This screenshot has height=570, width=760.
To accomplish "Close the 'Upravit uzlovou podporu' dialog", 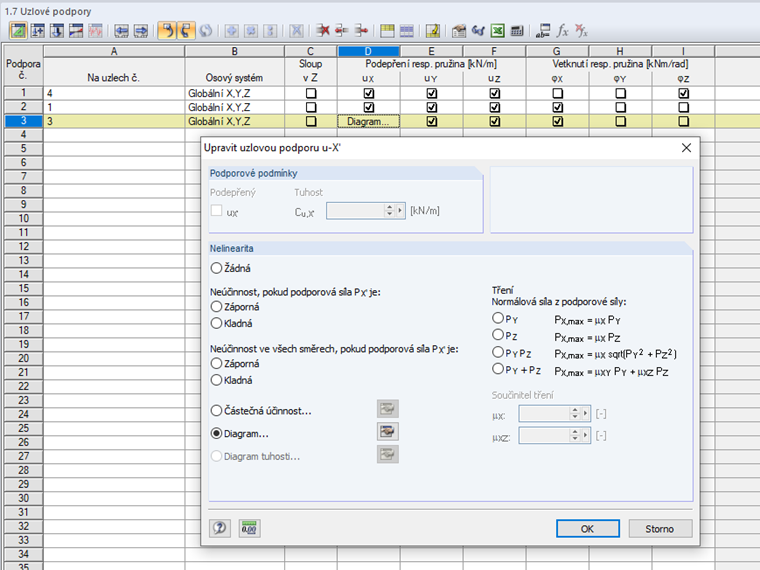I will [x=686, y=148].
